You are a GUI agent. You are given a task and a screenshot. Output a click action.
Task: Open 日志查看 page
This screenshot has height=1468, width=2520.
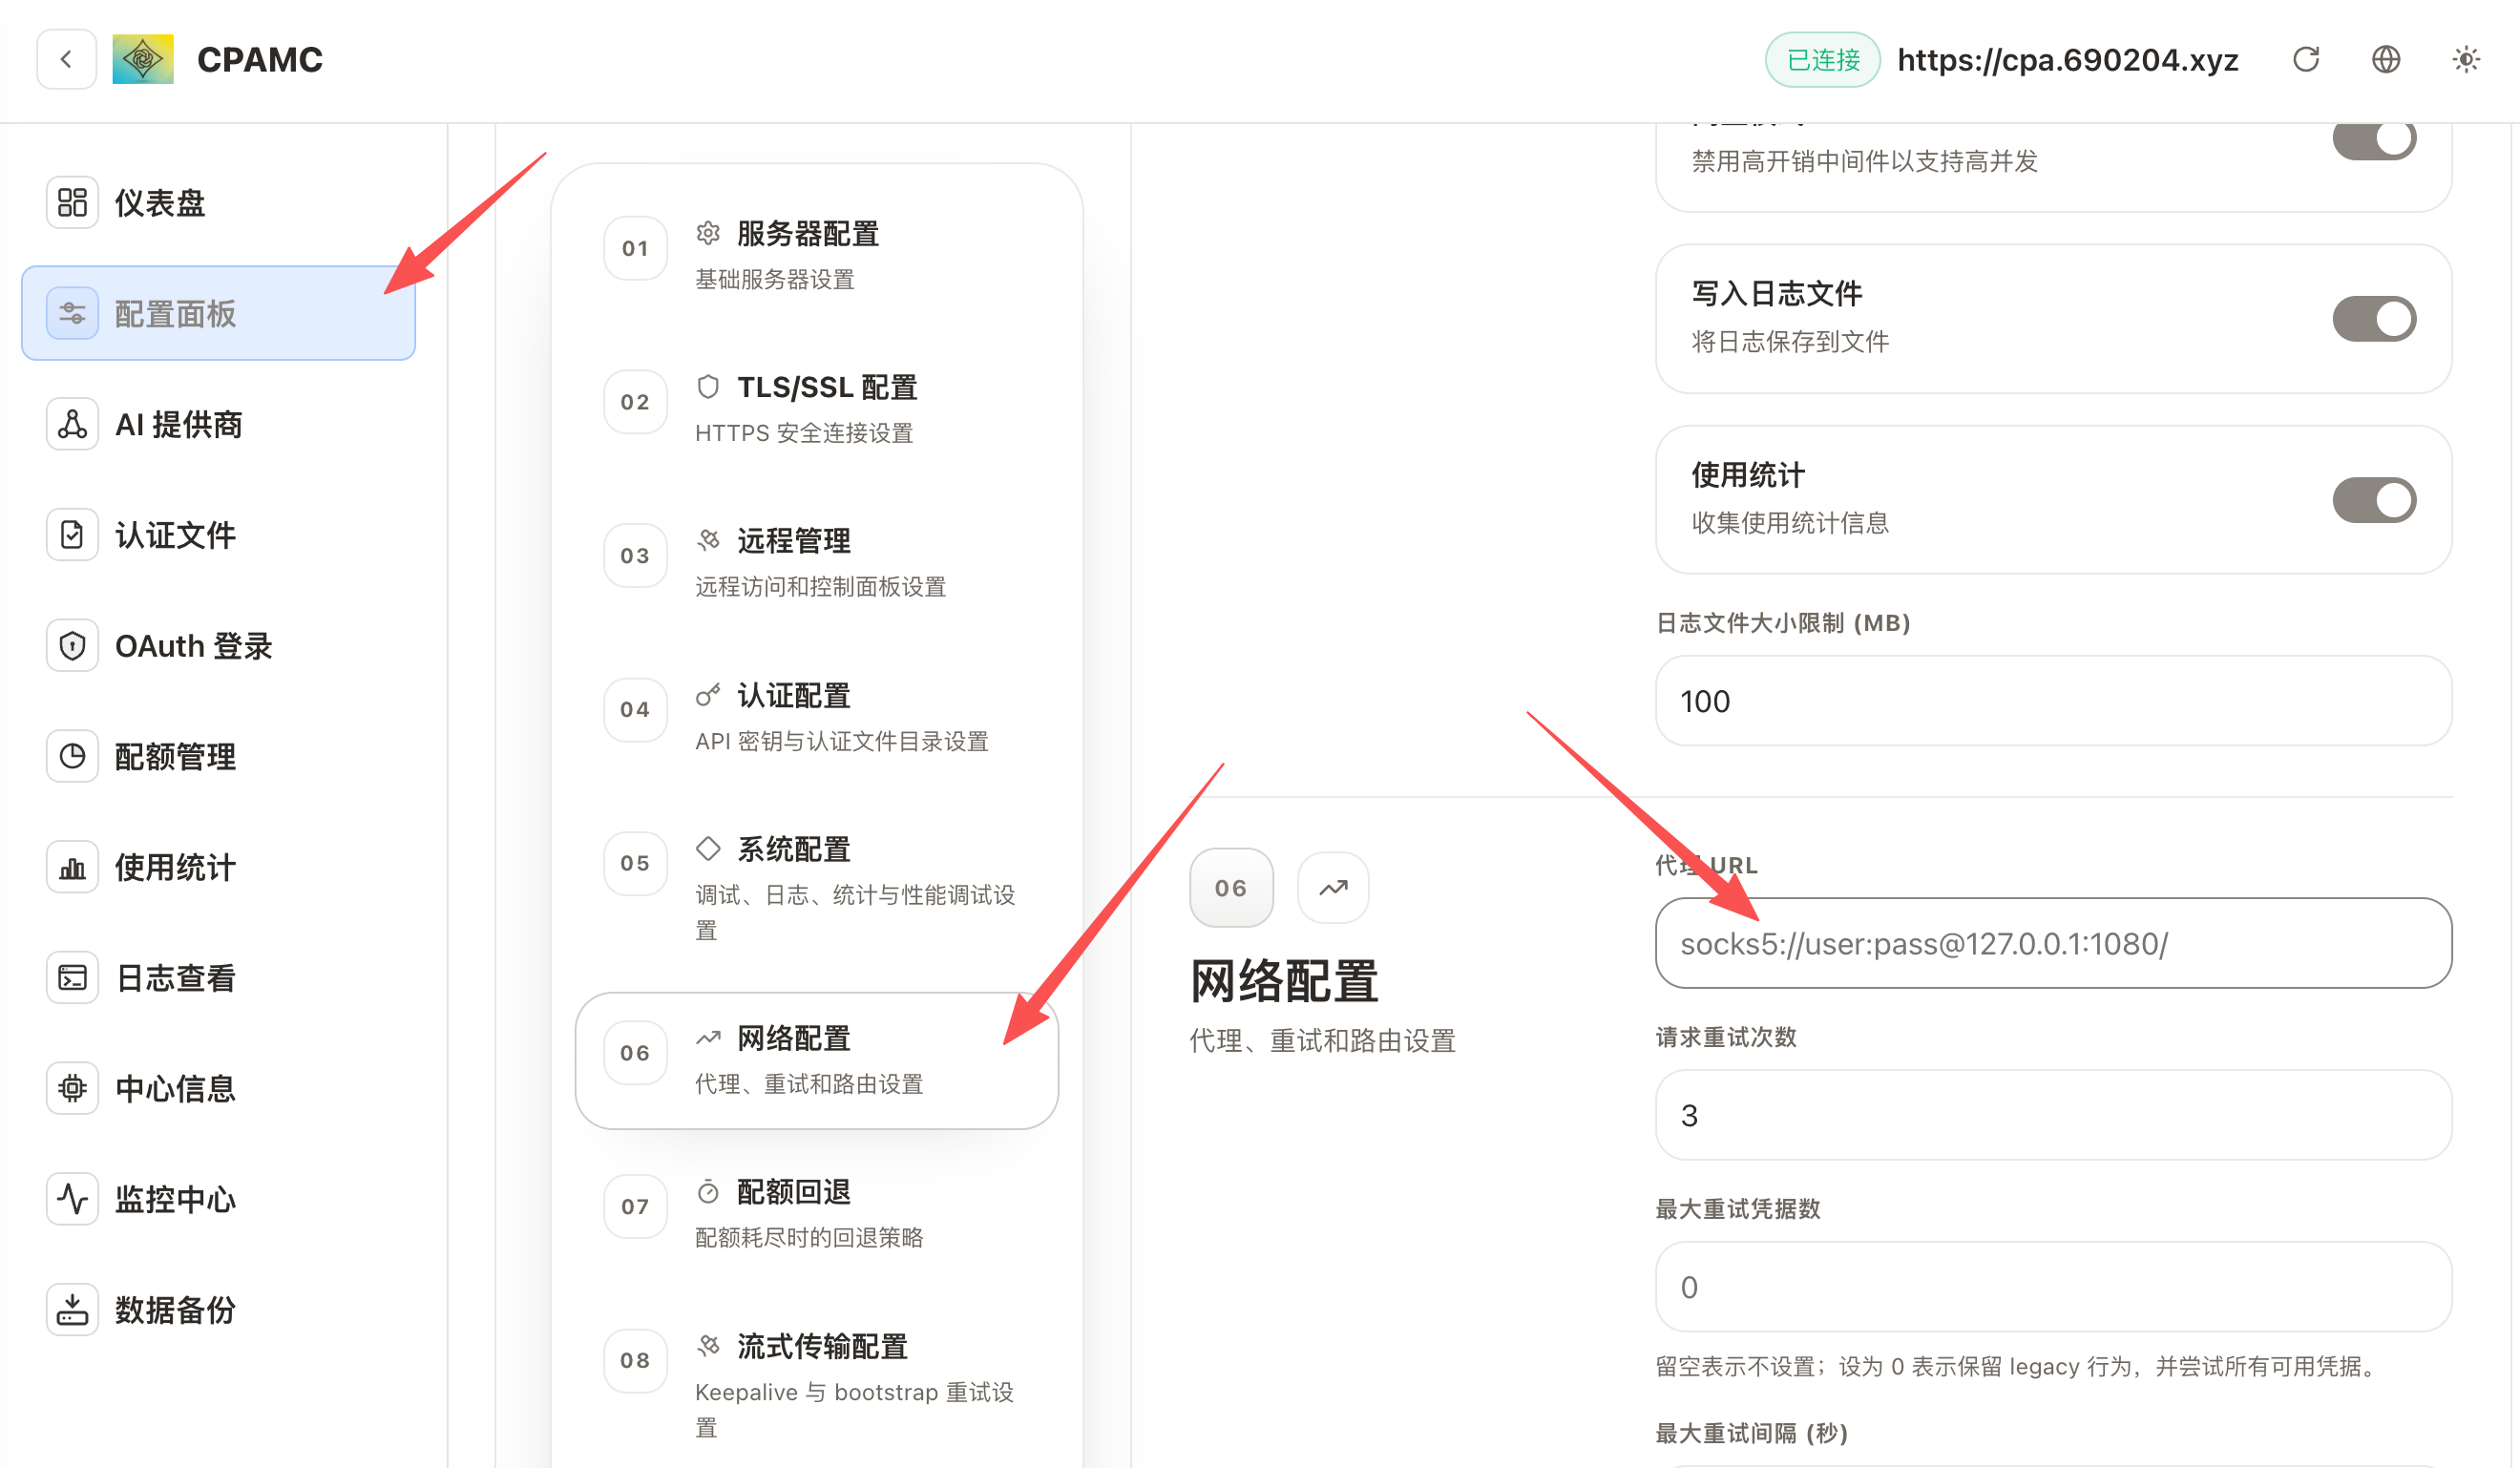(x=218, y=978)
